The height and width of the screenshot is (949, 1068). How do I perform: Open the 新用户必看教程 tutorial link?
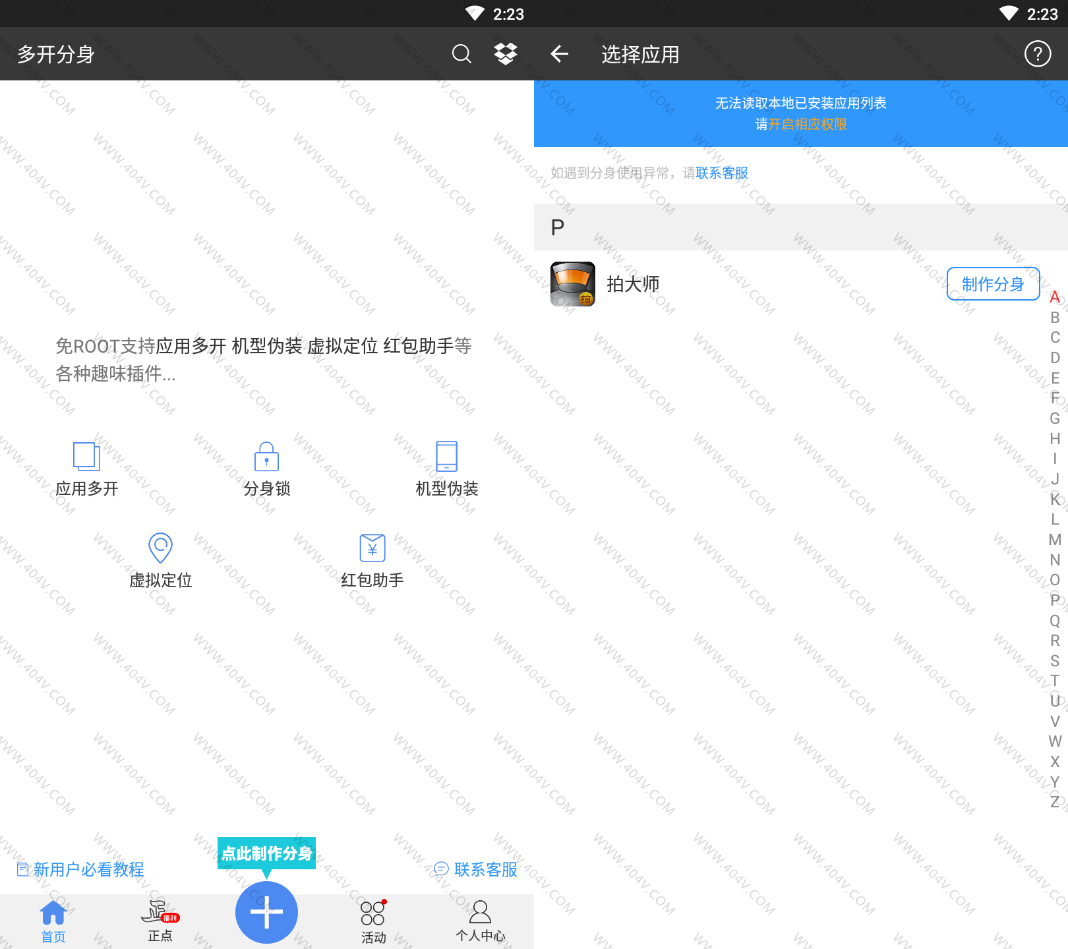[x=81, y=869]
